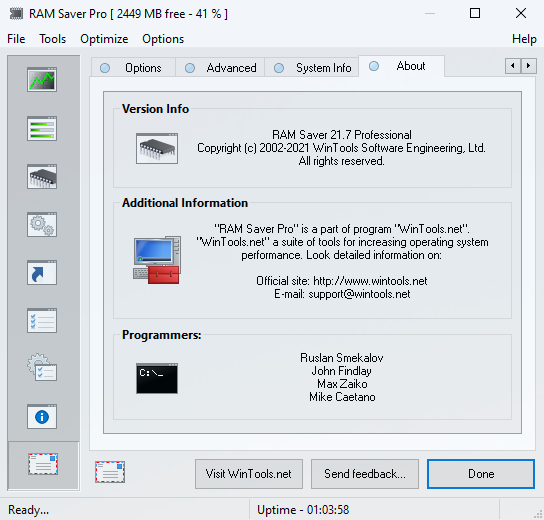Image resolution: width=544 pixels, height=520 pixels.
Task: Click the Uptime status bar entry
Action: pos(303,510)
